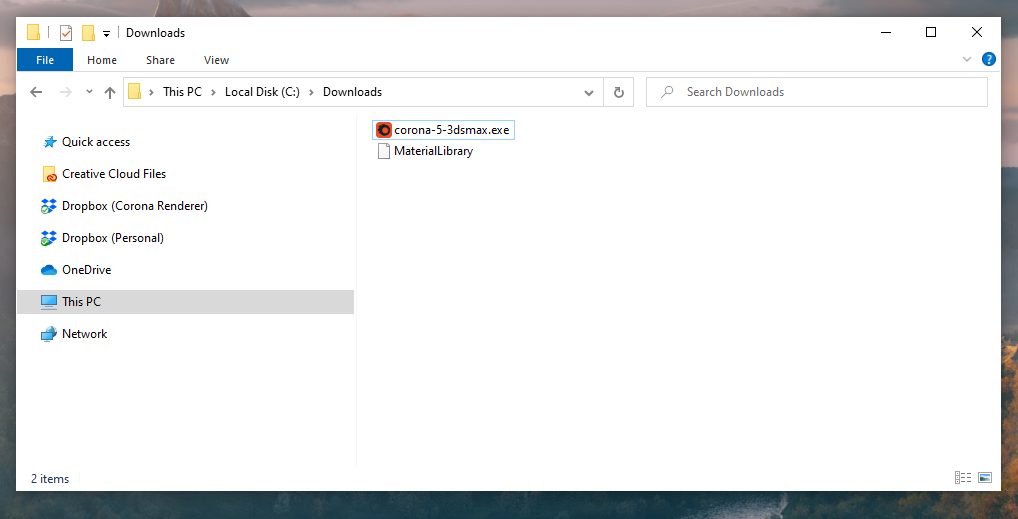The image size is (1018, 519).
Task: Click Local Disk (C:) in breadcrumb path
Action: click(261, 92)
